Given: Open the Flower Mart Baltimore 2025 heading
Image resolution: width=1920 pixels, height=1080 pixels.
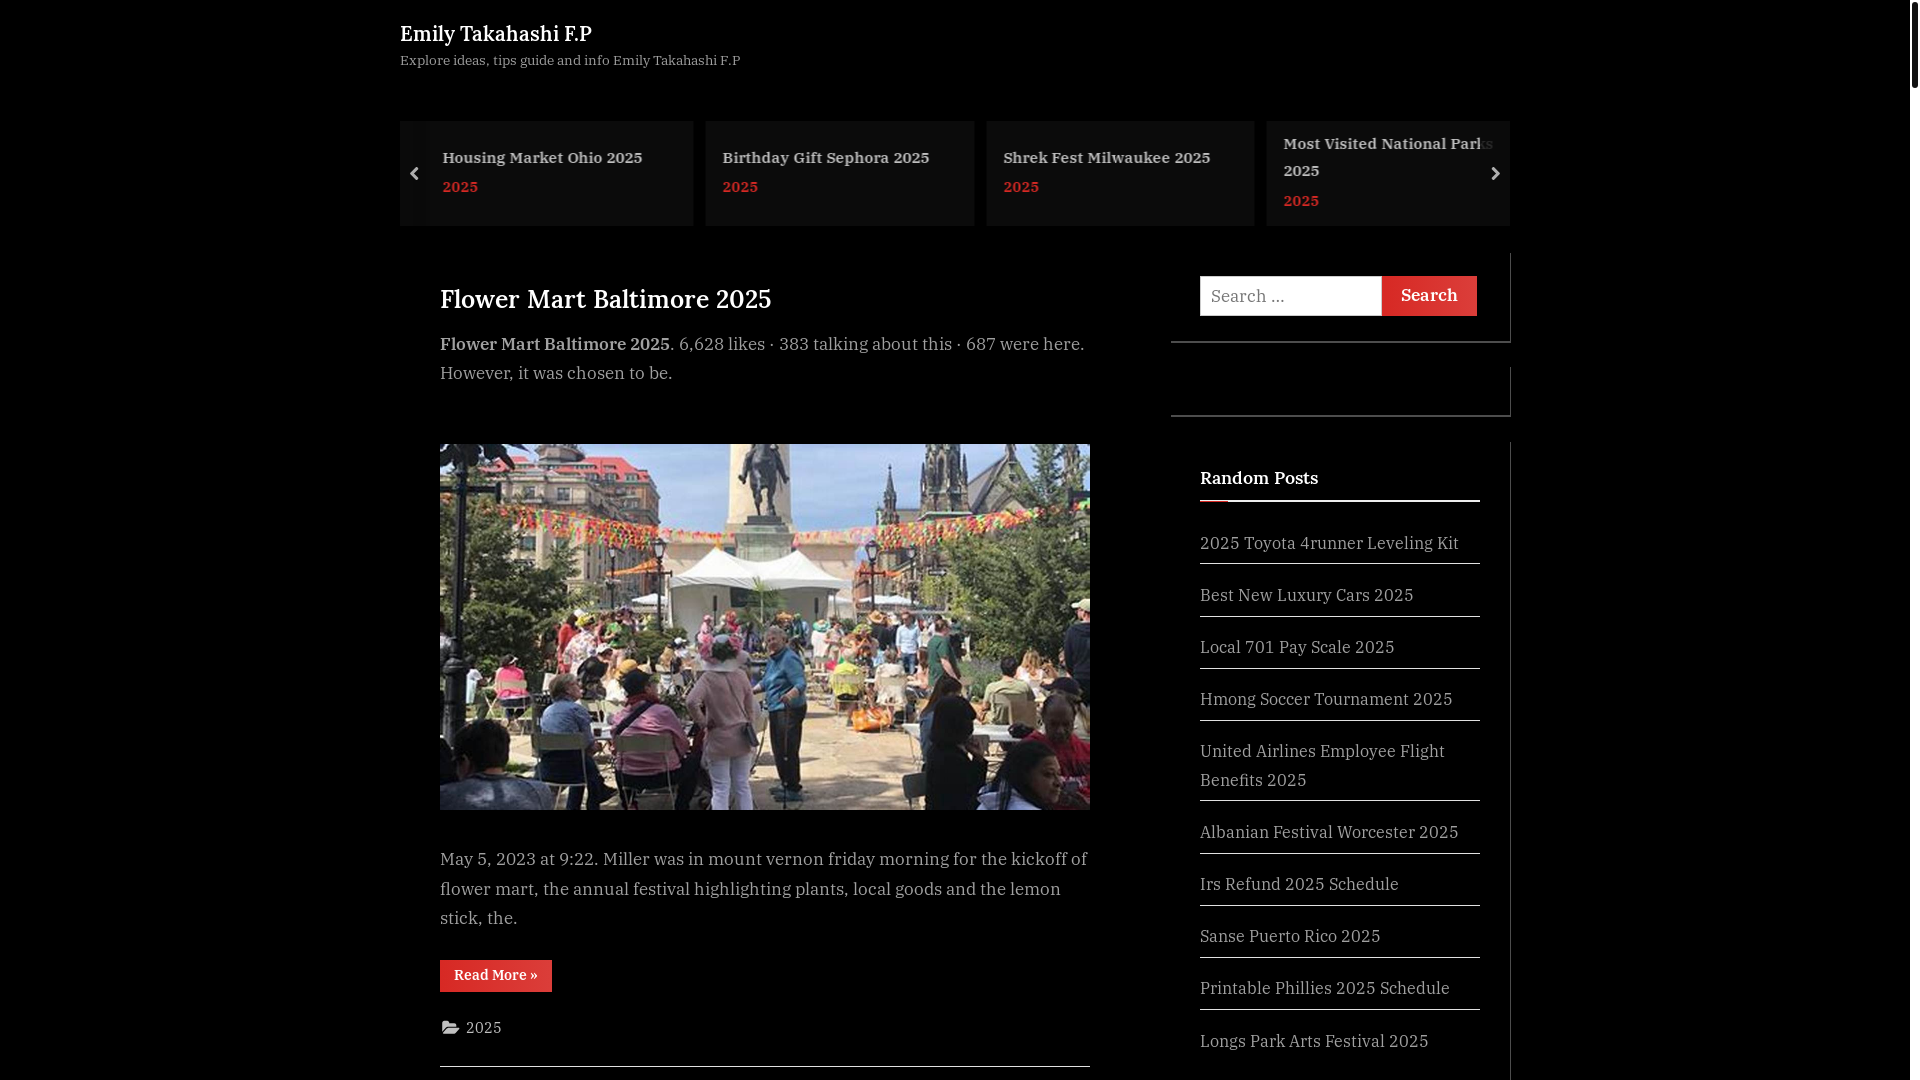Looking at the screenshot, I should (605, 299).
